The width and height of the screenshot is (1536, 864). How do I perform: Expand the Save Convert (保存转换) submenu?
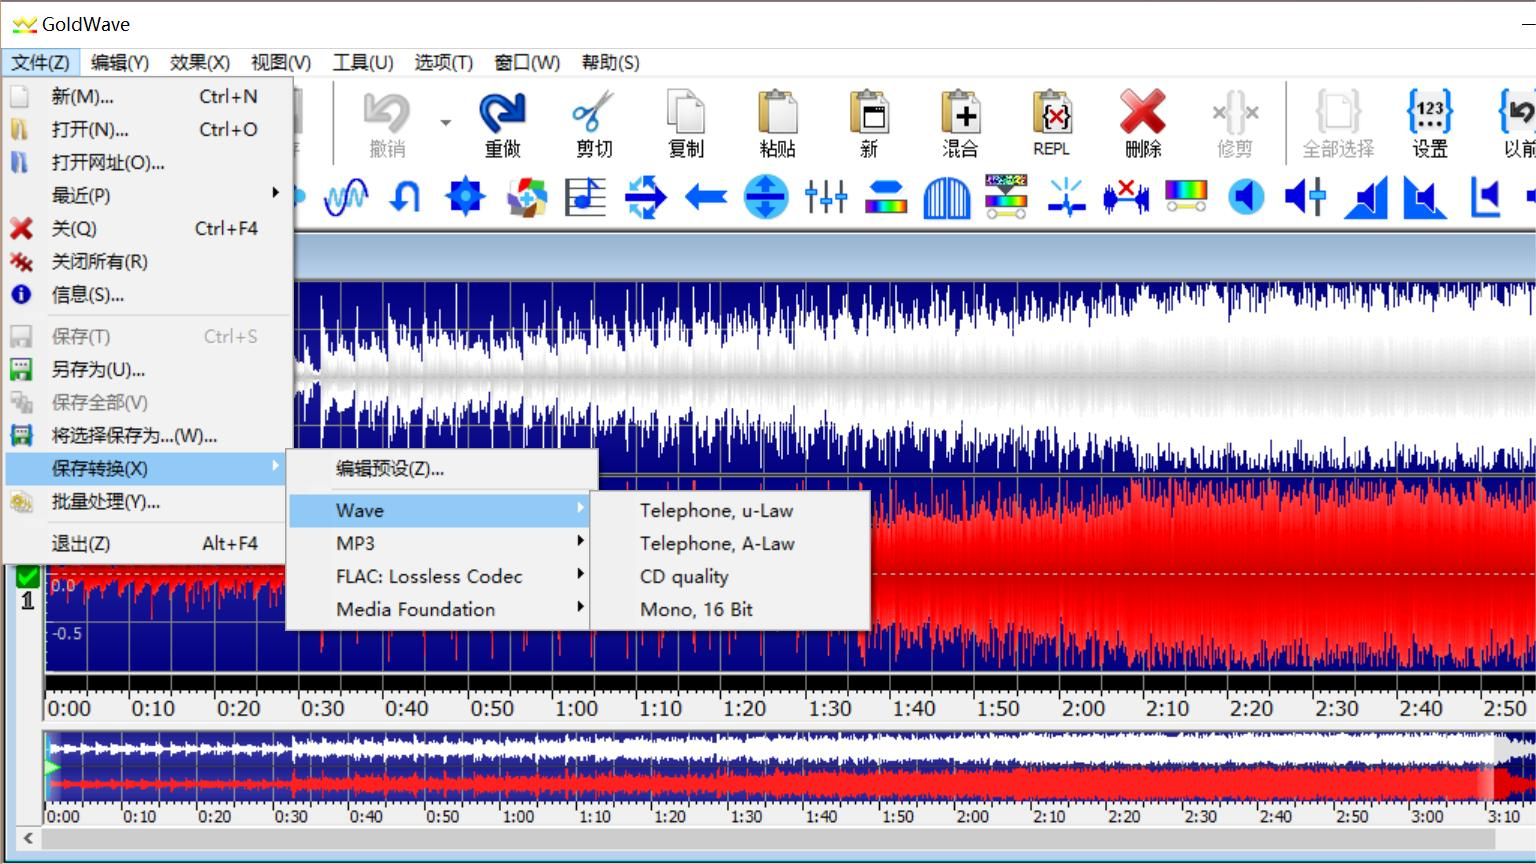148,468
